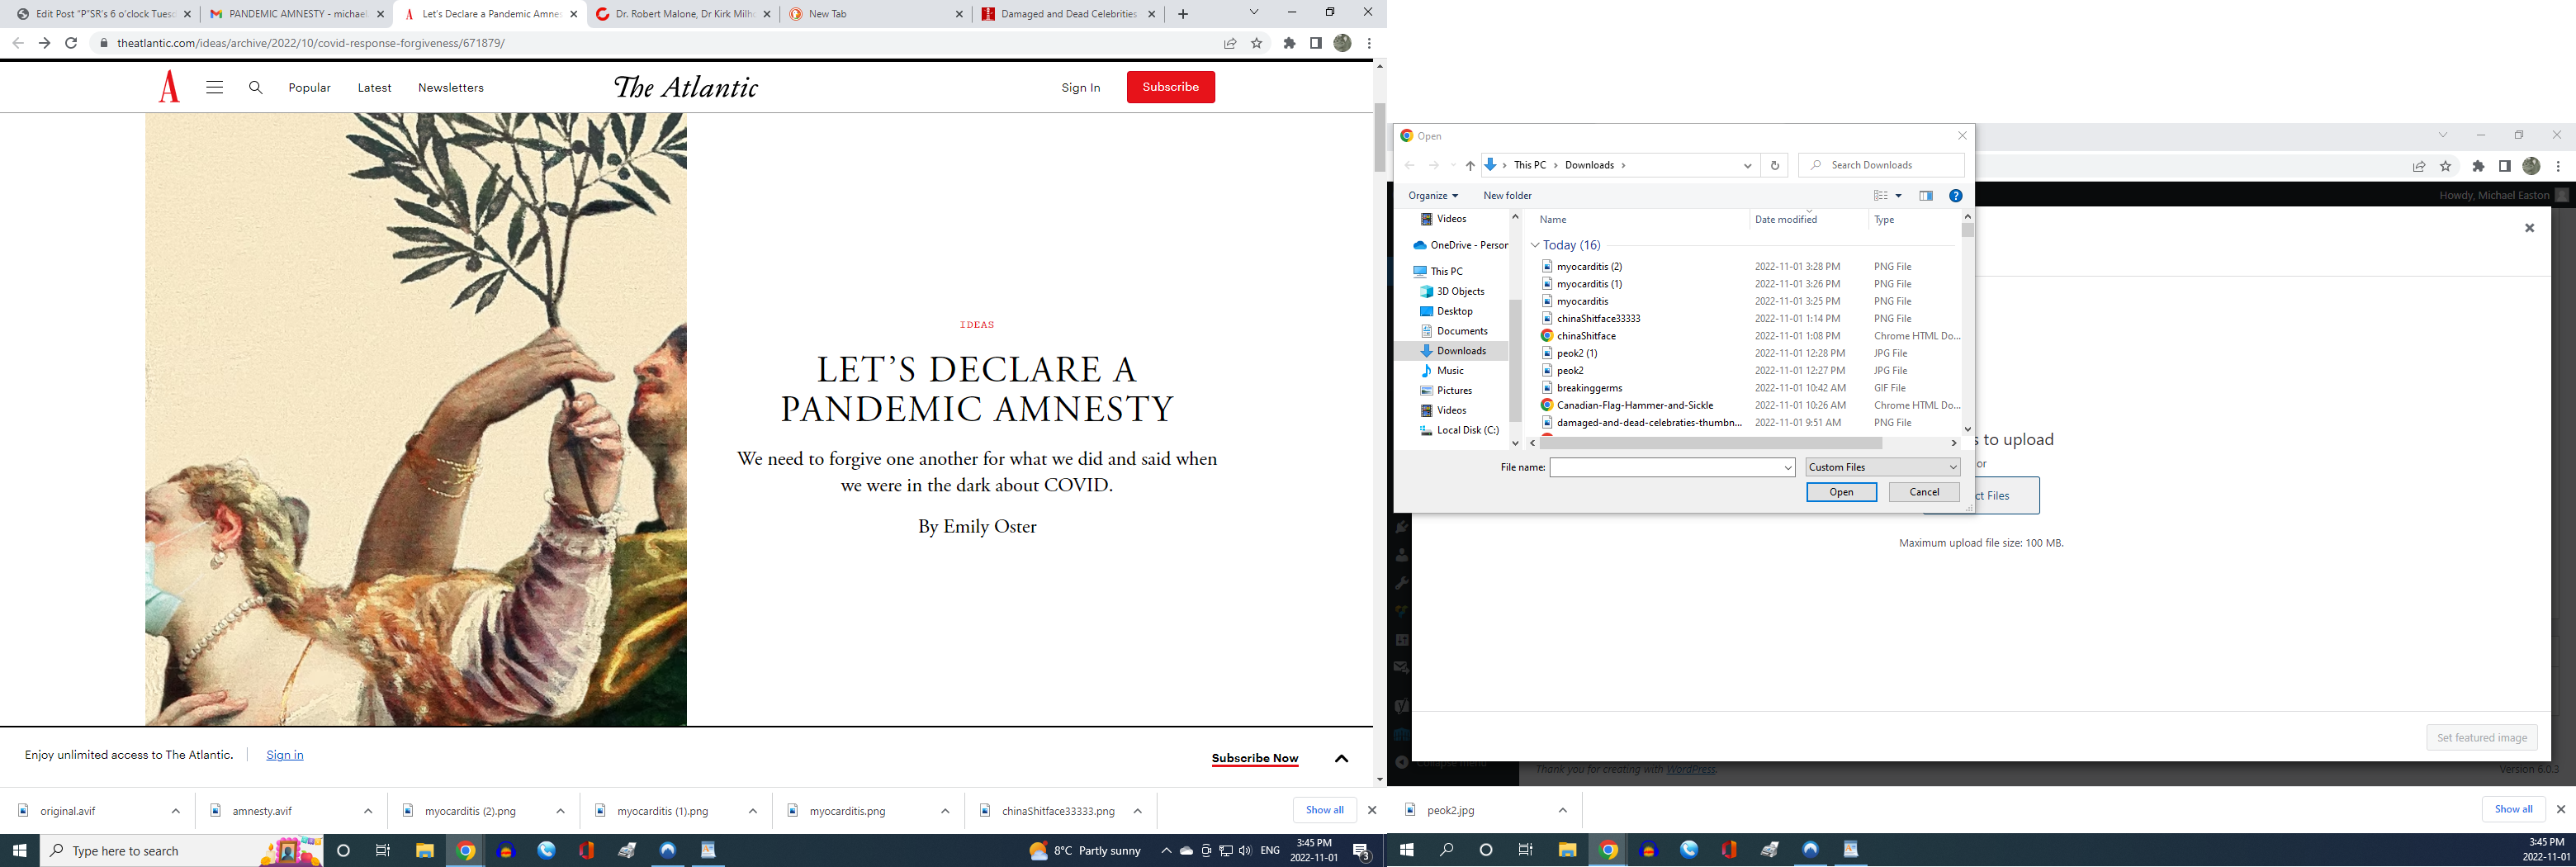
Task: Open File Explorer from the taskbar
Action: coord(425,851)
